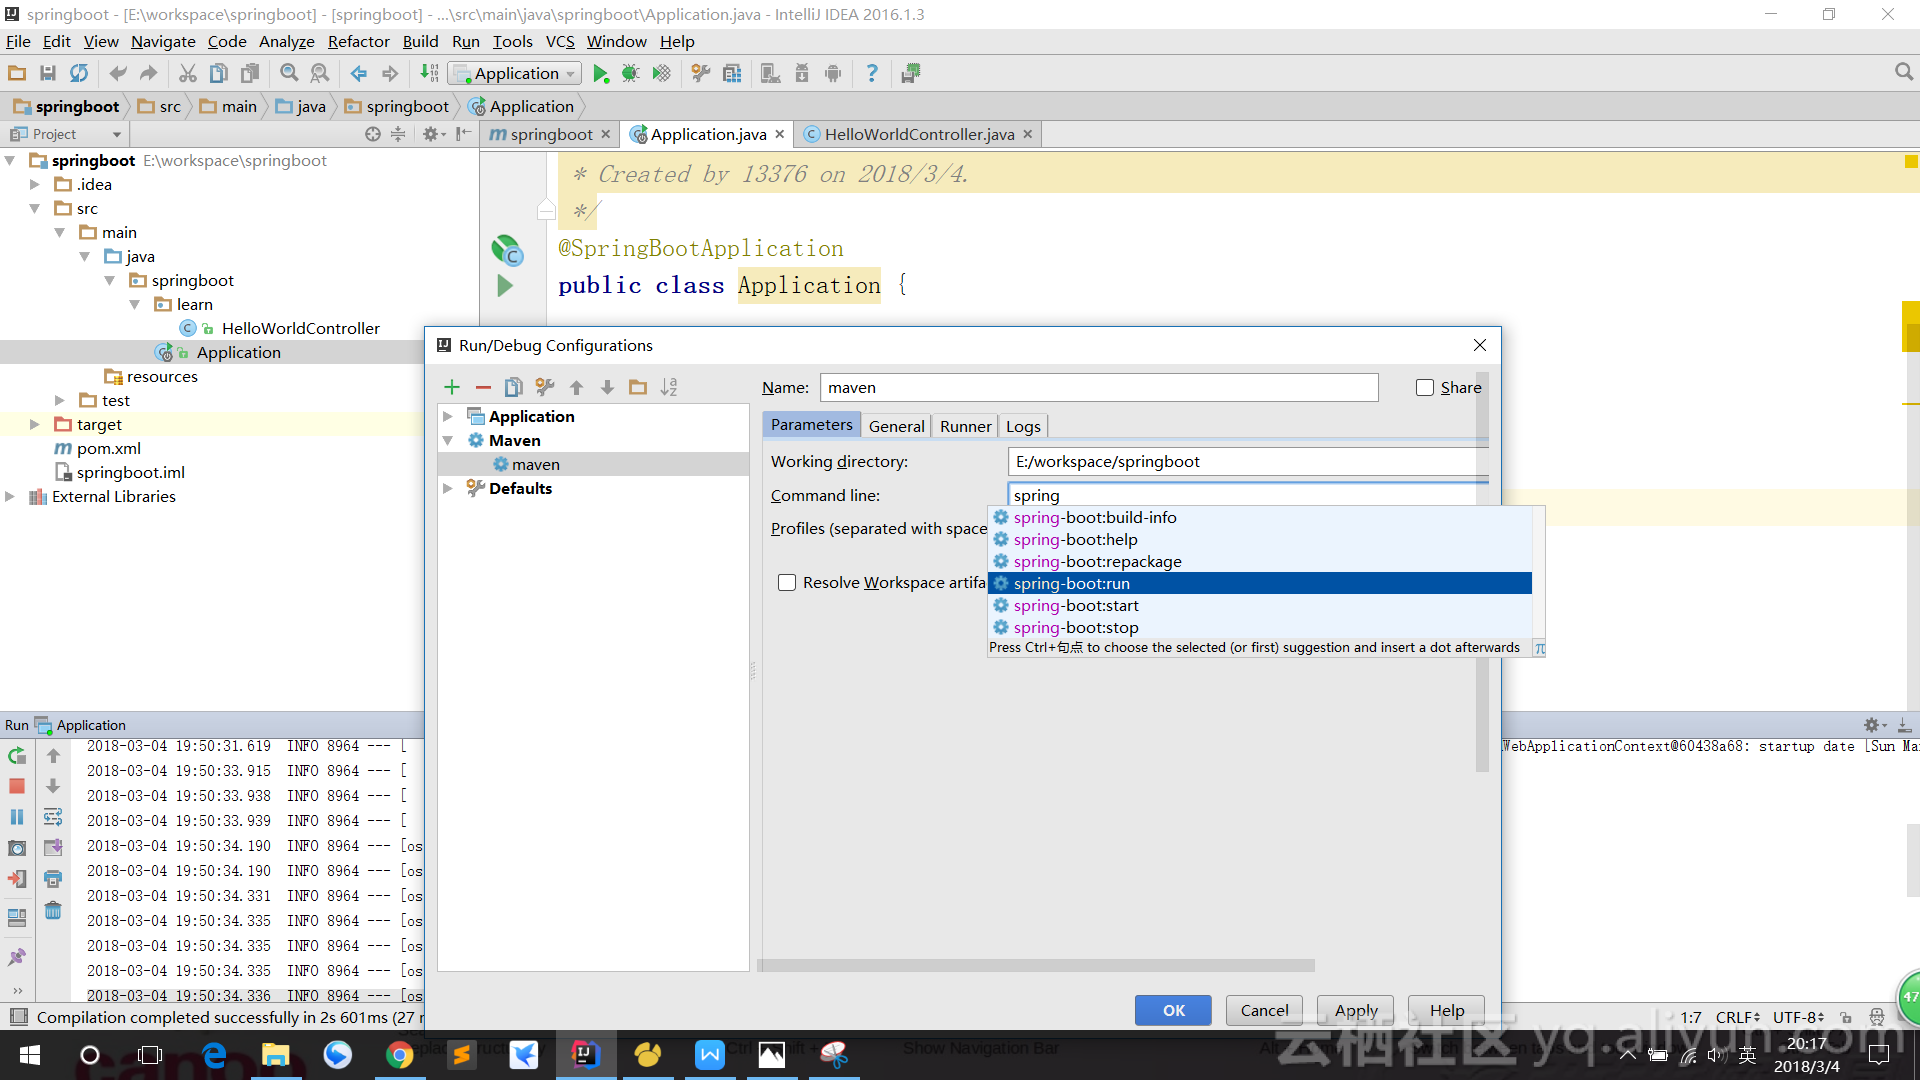Screen dimensions: 1920x1080
Task: Pause output icon in Run panel
Action: pos(17,817)
